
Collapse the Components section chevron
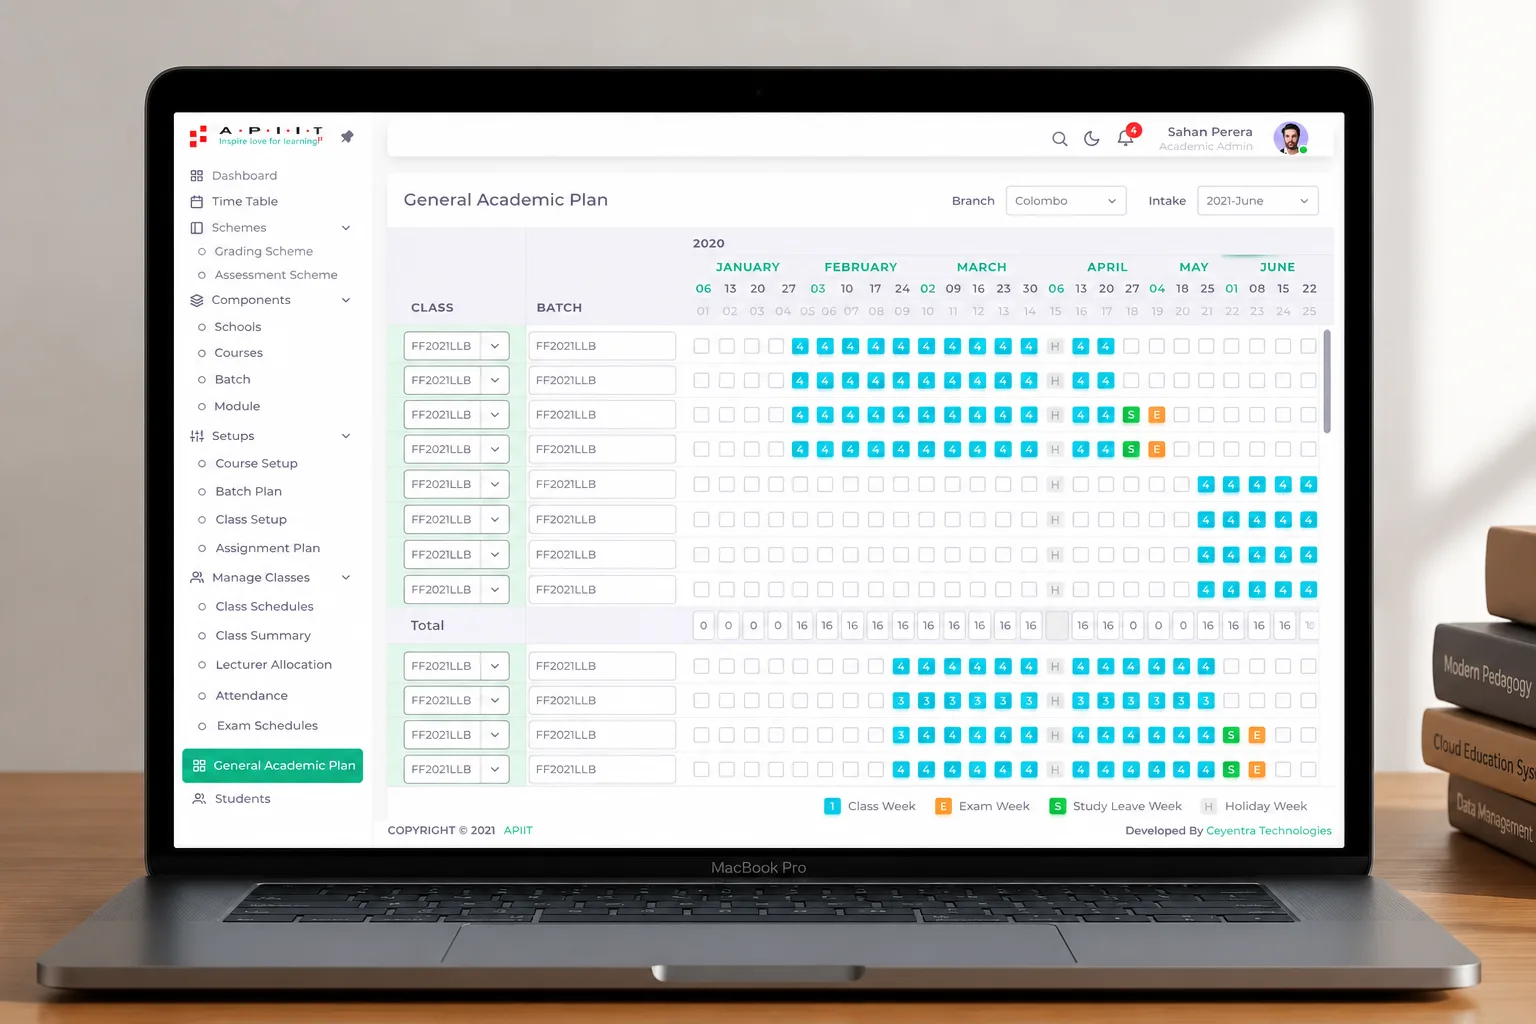346,300
